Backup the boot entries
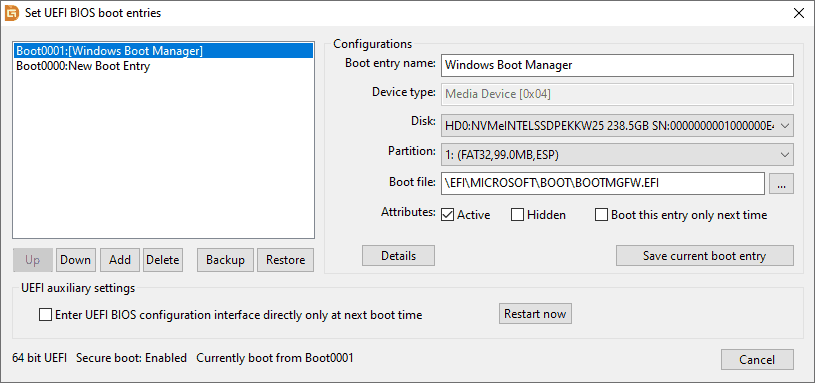The height and width of the screenshot is (383, 815). click(x=225, y=259)
